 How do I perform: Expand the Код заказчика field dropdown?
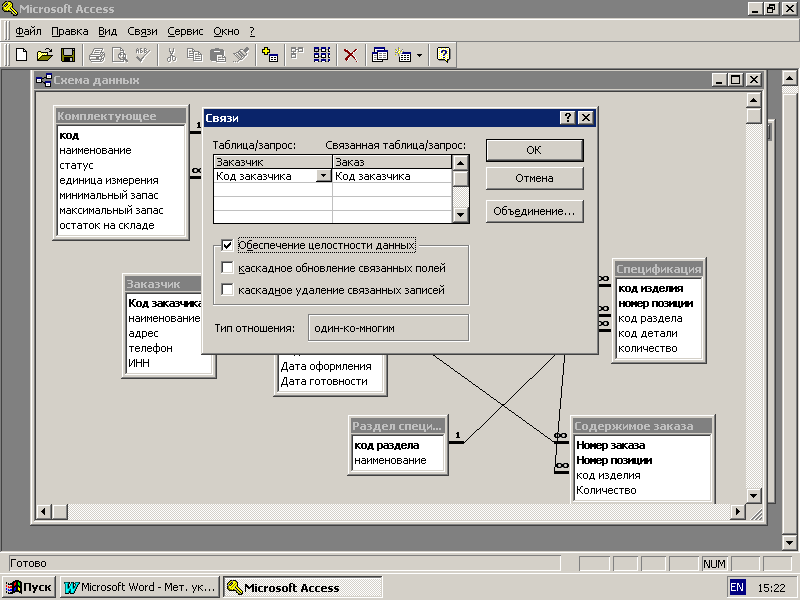coord(323,176)
